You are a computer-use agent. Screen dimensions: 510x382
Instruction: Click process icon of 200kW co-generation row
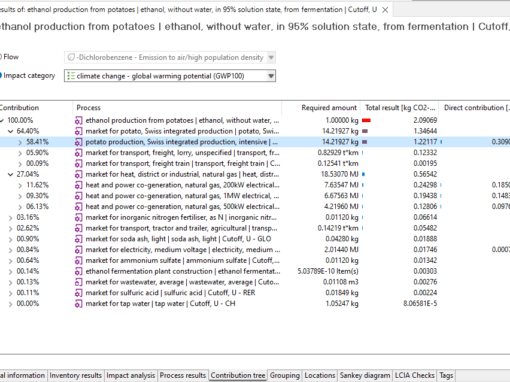click(78, 185)
